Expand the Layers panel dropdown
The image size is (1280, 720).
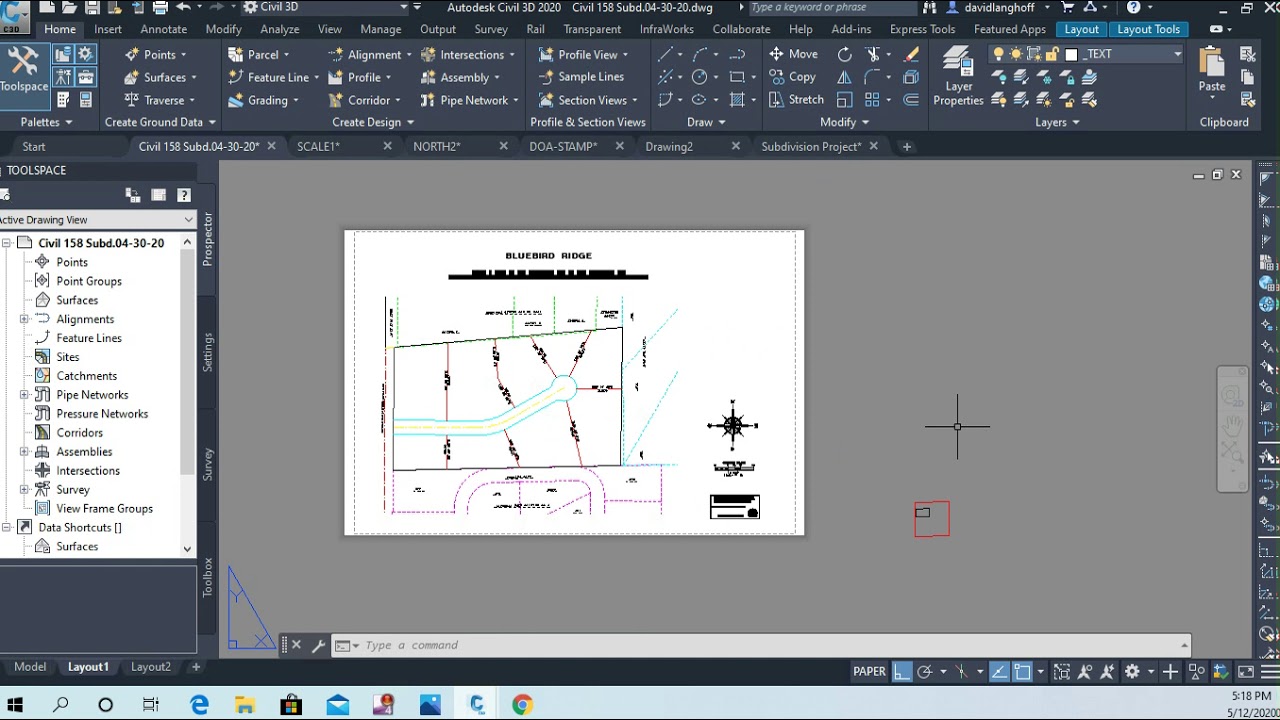click(x=1057, y=122)
